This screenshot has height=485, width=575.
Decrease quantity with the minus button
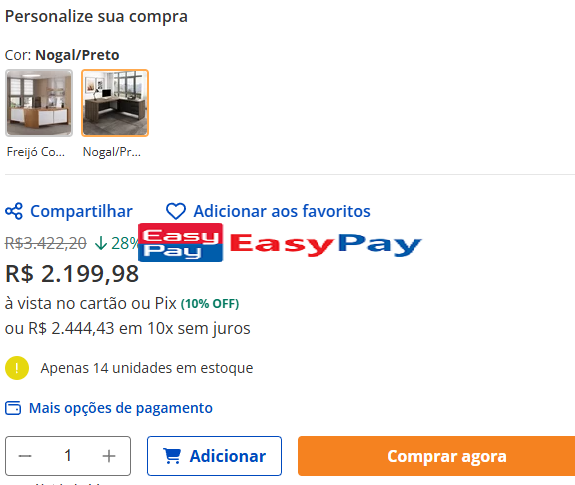[25, 456]
